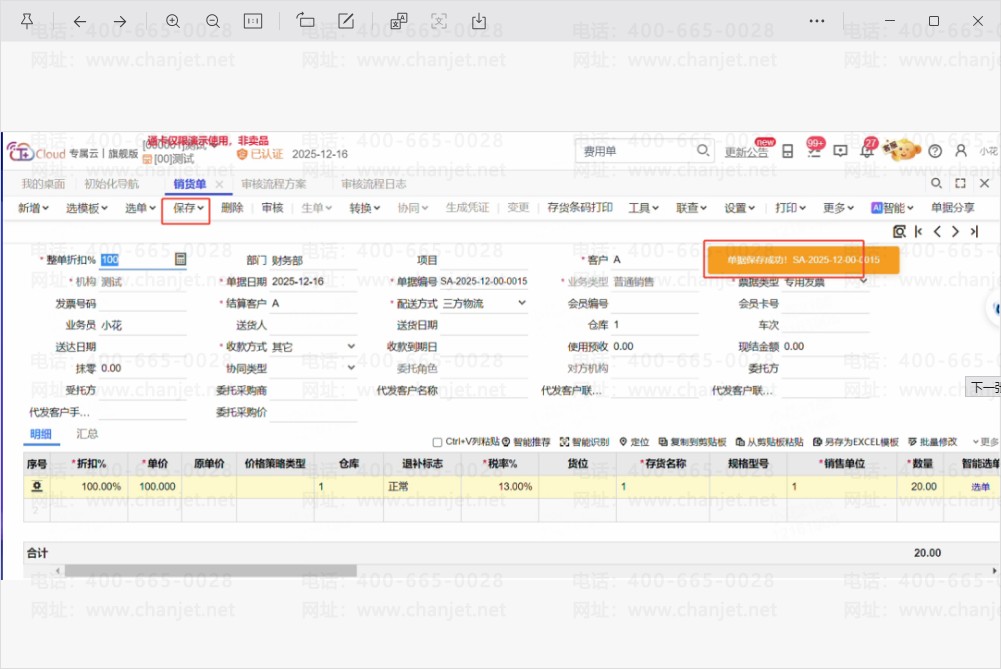This screenshot has height=669, width=1001.
Task: Click the calculator icon beside 整单折扣%
Action: point(181,259)
